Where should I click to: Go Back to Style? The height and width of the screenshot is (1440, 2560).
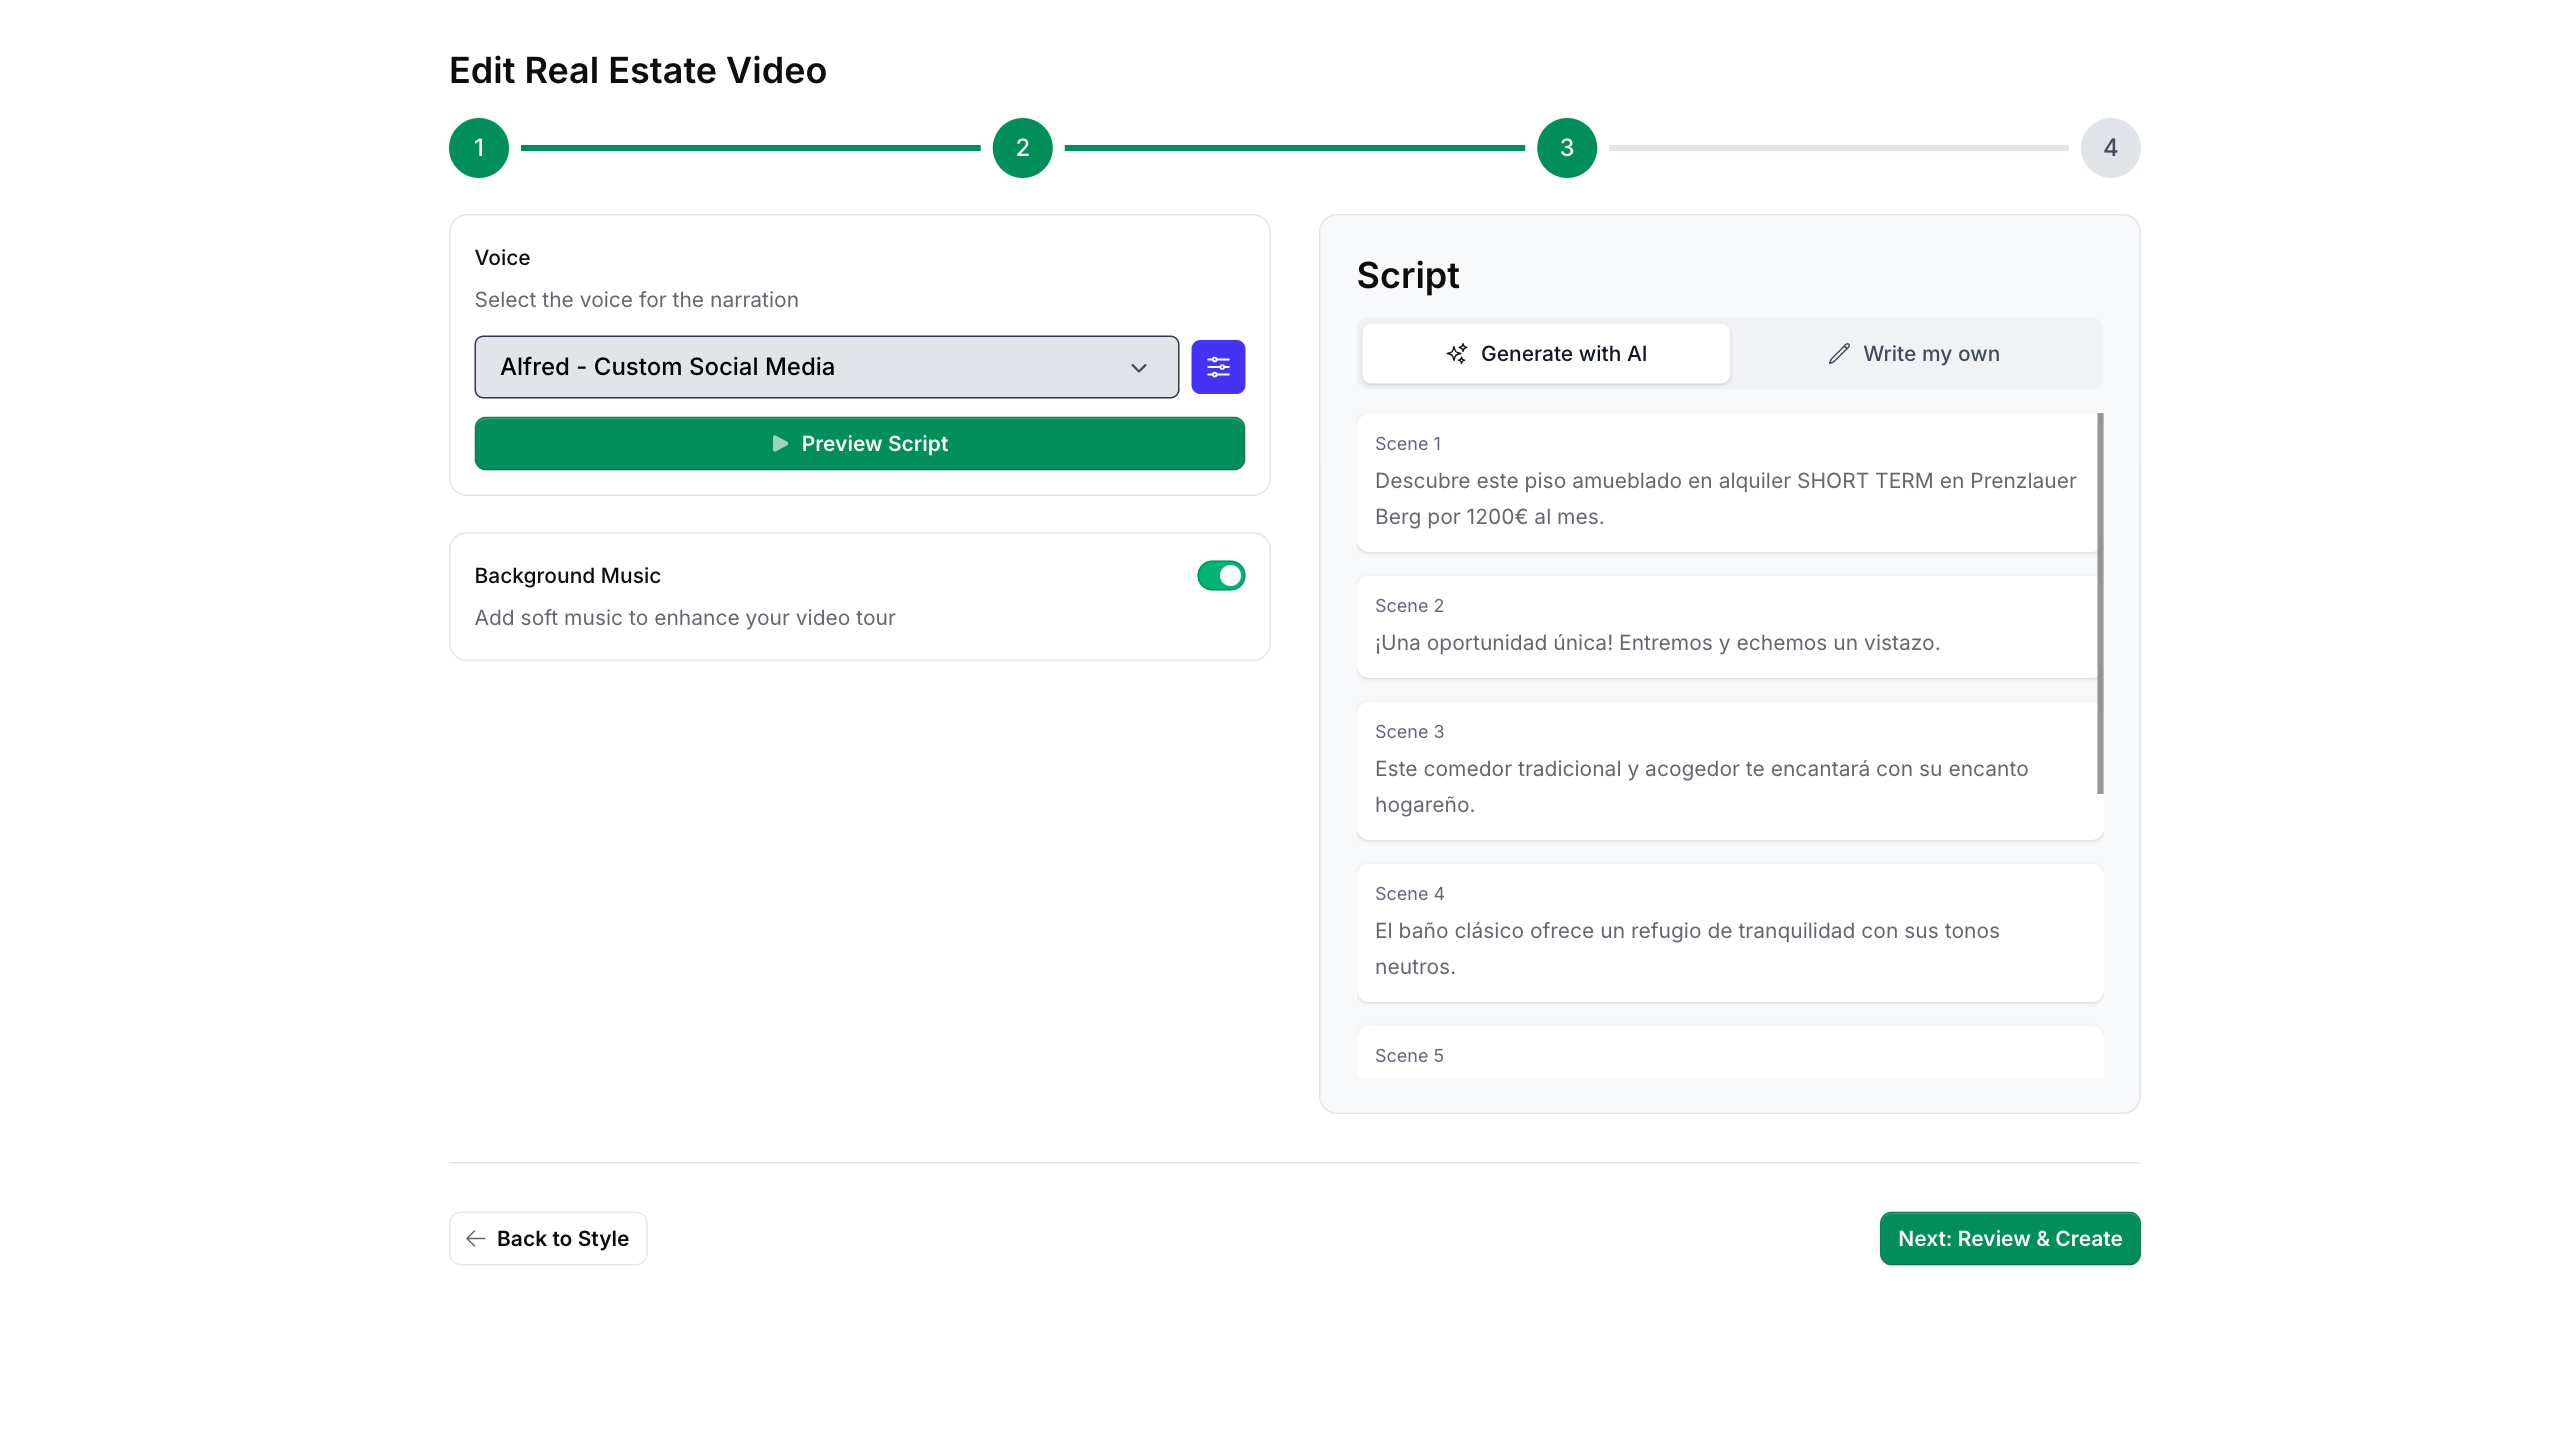click(x=548, y=1238)
